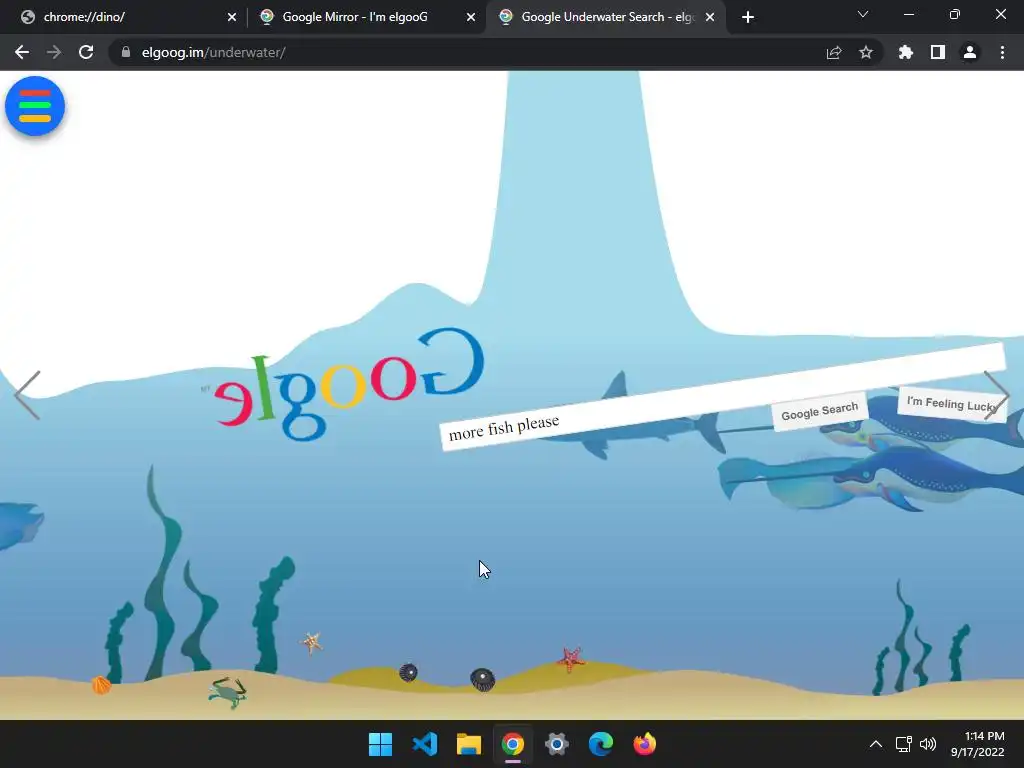
Task: Go back to the previous page
Action: click(22, 52)
